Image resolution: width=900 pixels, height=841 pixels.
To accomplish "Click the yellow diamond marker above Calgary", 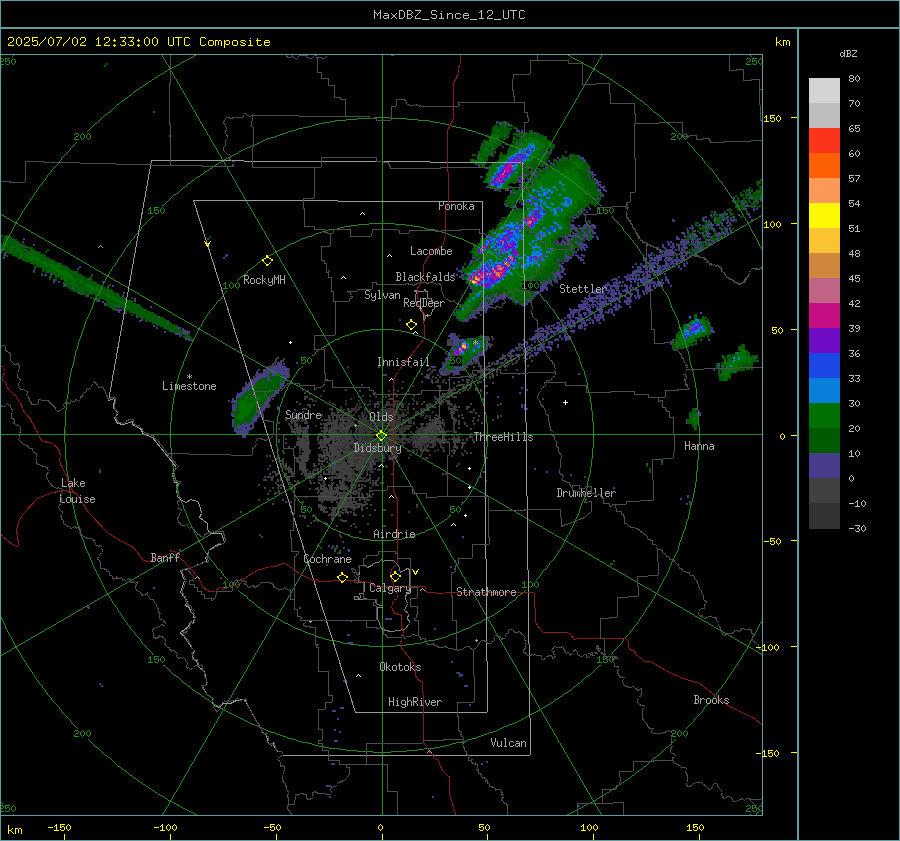I will pos(395,576).
